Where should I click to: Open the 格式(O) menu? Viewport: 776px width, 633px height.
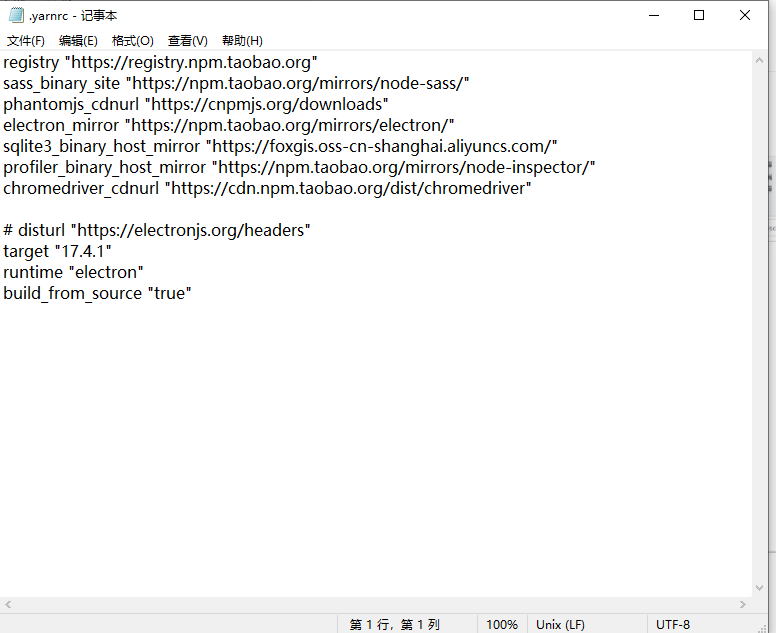pyautogui.click(x=133, y=41)
